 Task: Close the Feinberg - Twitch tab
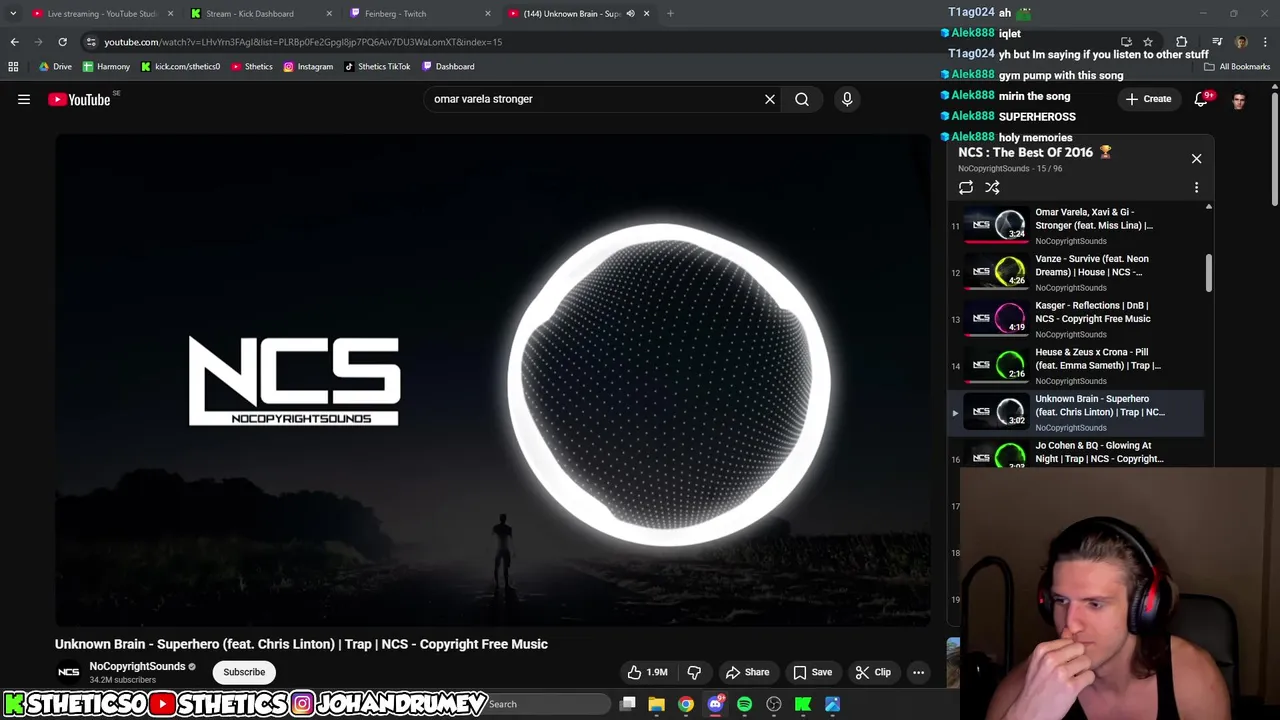[x=488, y=14]
